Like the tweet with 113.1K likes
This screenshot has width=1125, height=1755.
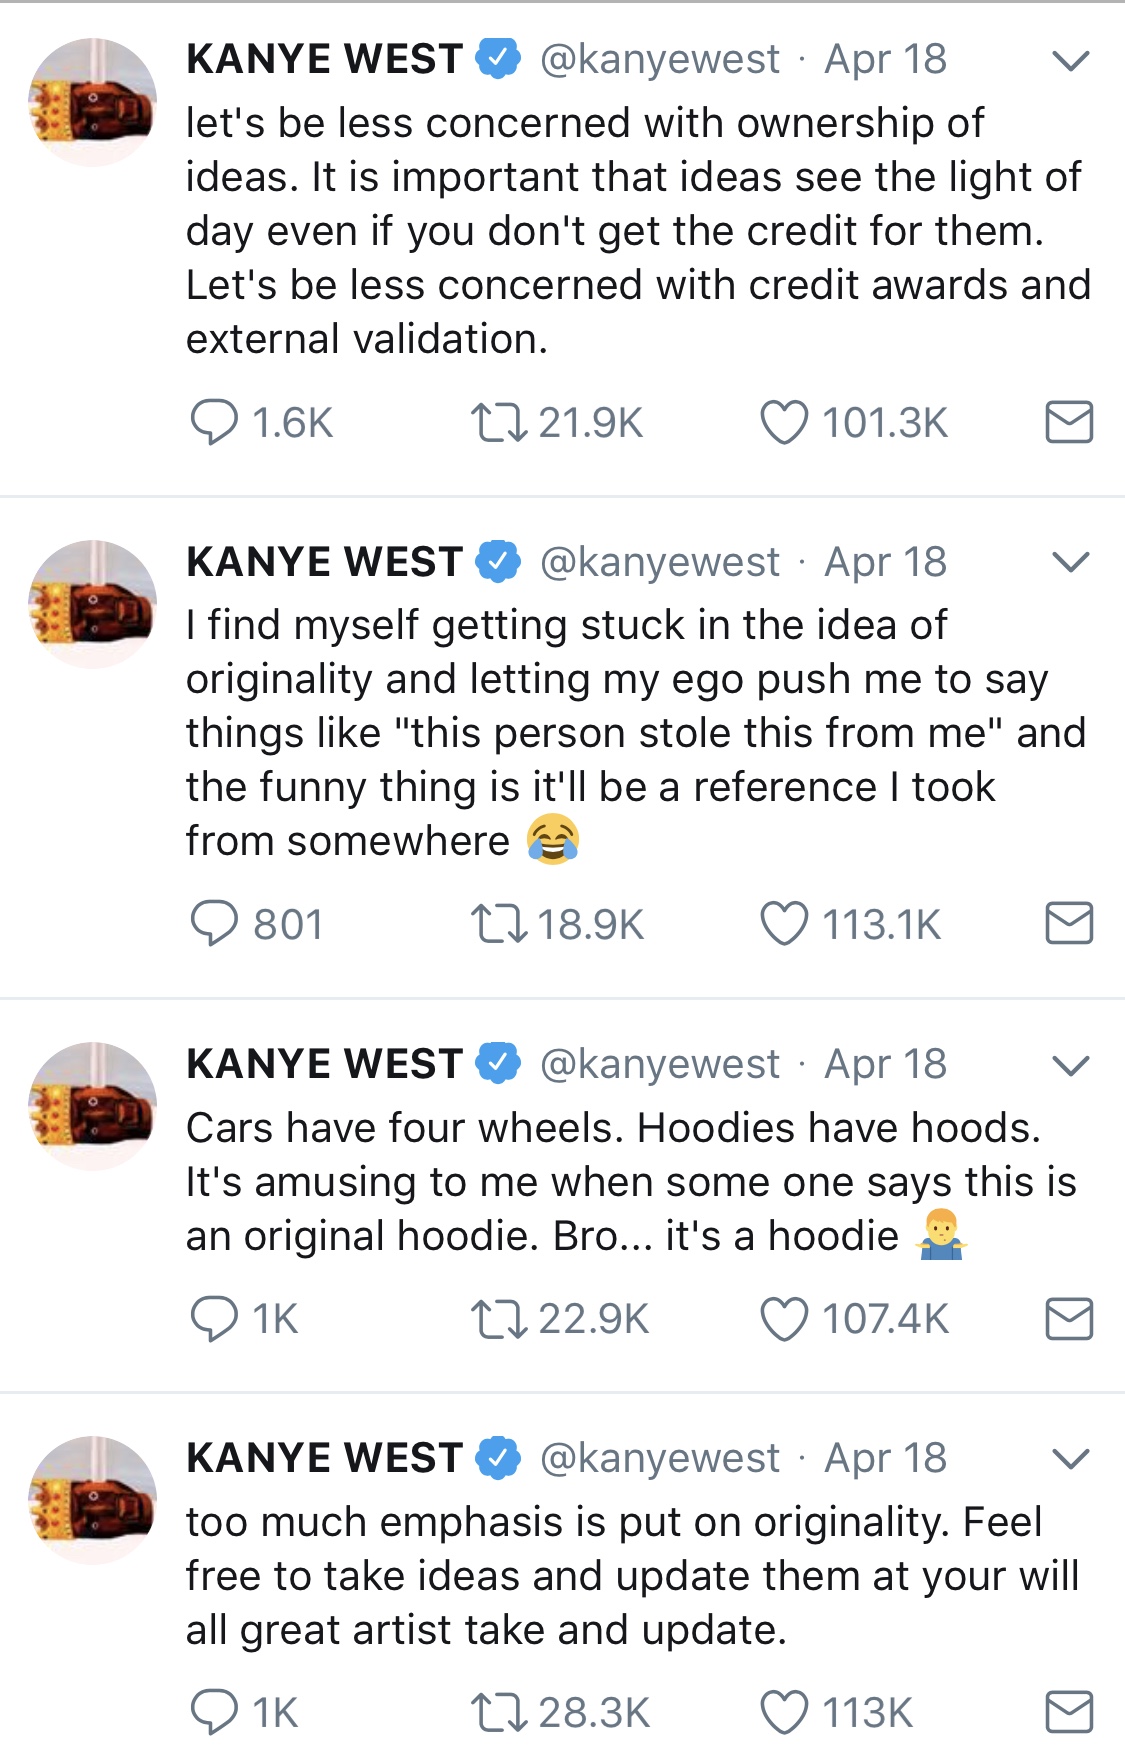pos(784,924)
